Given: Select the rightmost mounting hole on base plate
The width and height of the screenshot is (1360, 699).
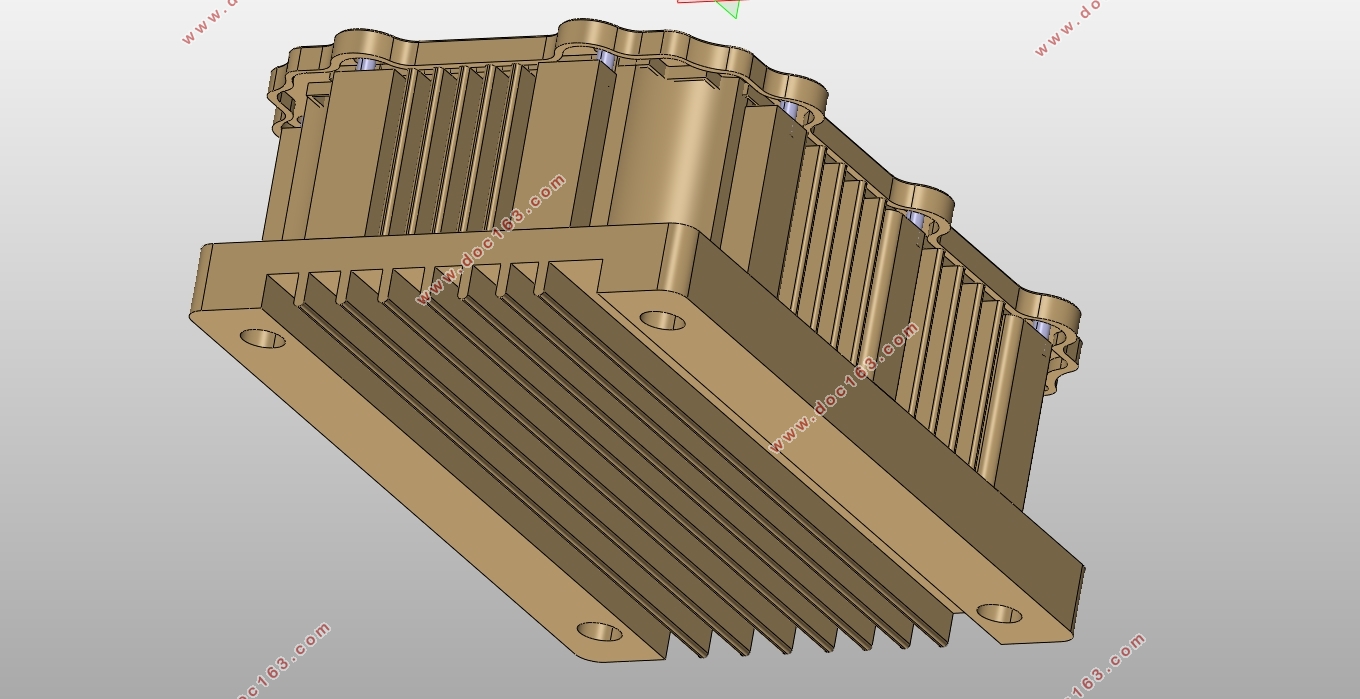Looking at the screenshot, I should tap(999, 613).
